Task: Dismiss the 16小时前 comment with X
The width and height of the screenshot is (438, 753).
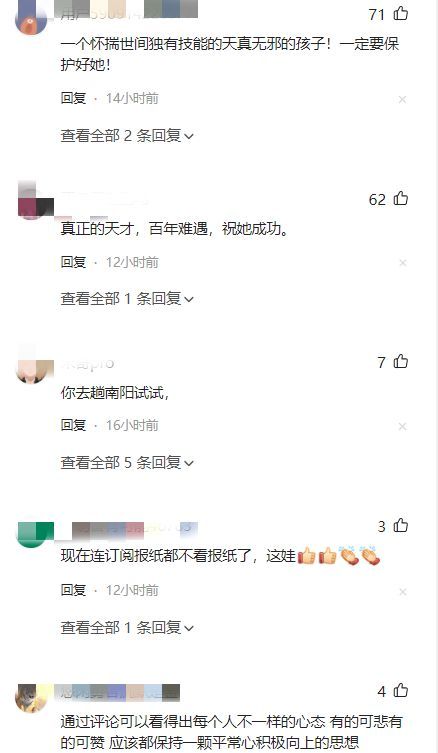Action: (402, 426)
